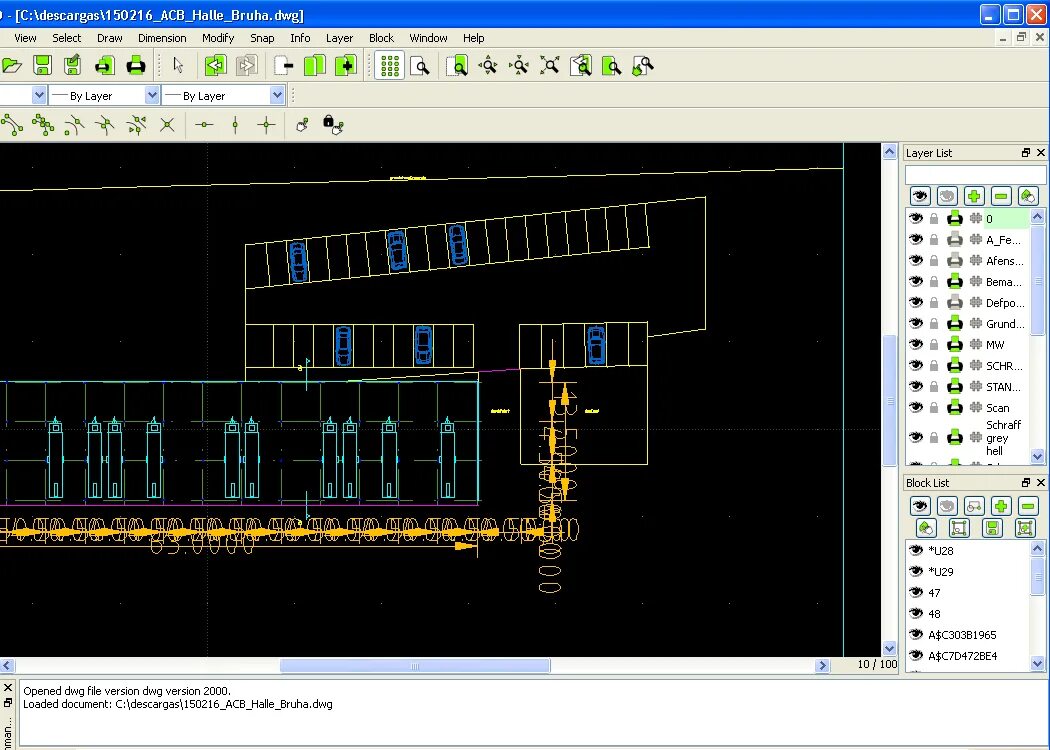Toggle visibility of the MW layer
Viewport: 1050px width, 750px height.
click(916, 344)
